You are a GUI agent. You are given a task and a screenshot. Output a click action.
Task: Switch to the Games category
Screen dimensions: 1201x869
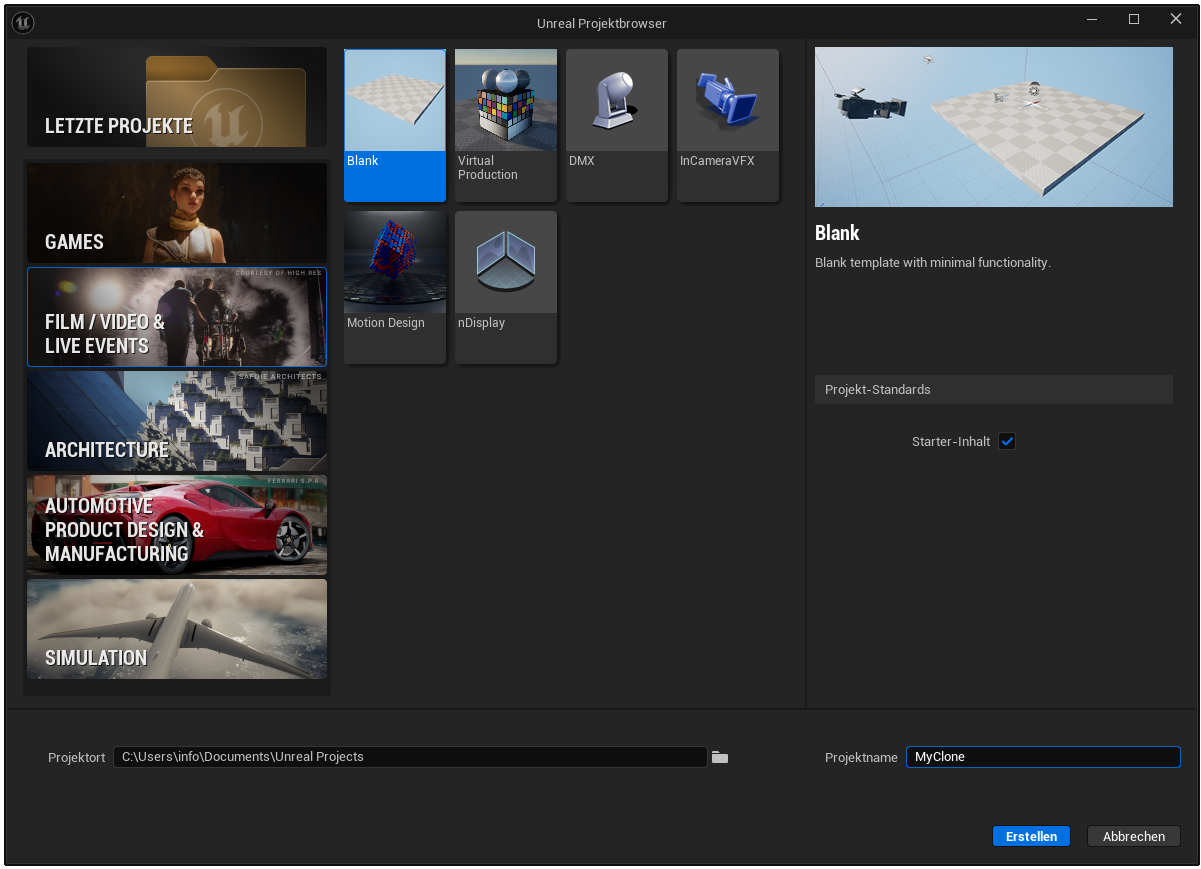[177, 213]
